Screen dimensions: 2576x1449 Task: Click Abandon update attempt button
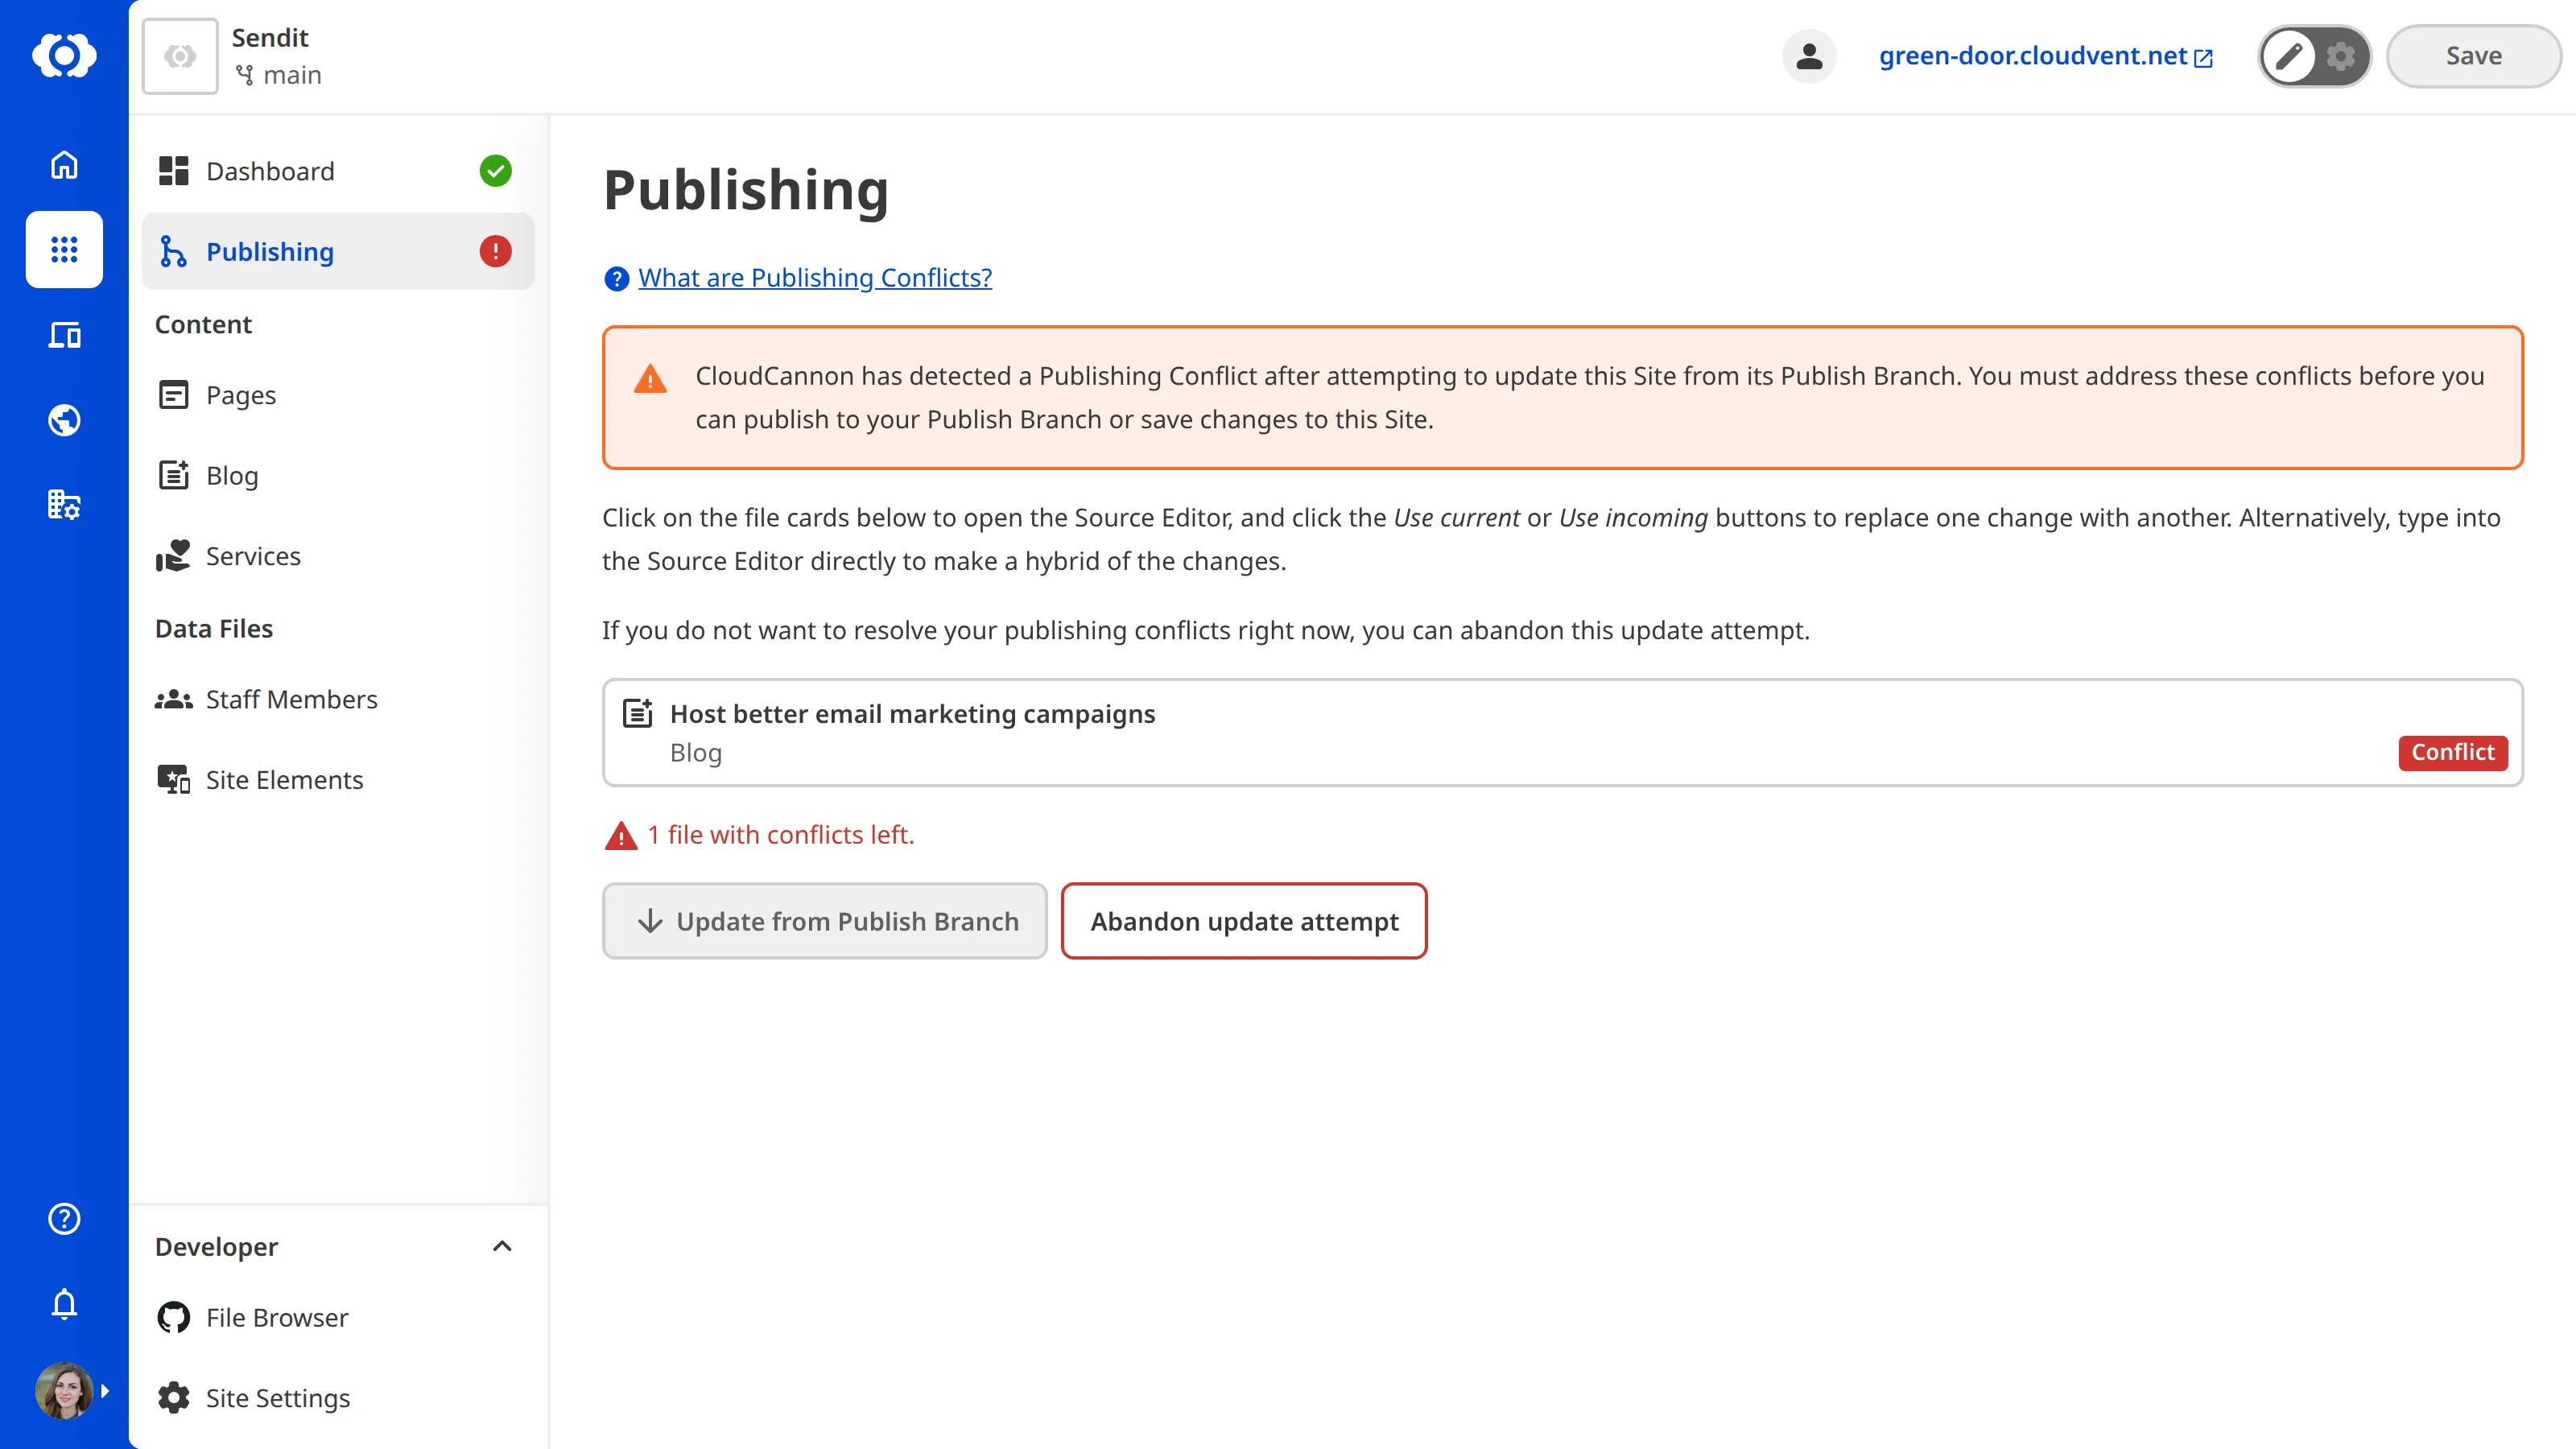(x=1244, y=921)
